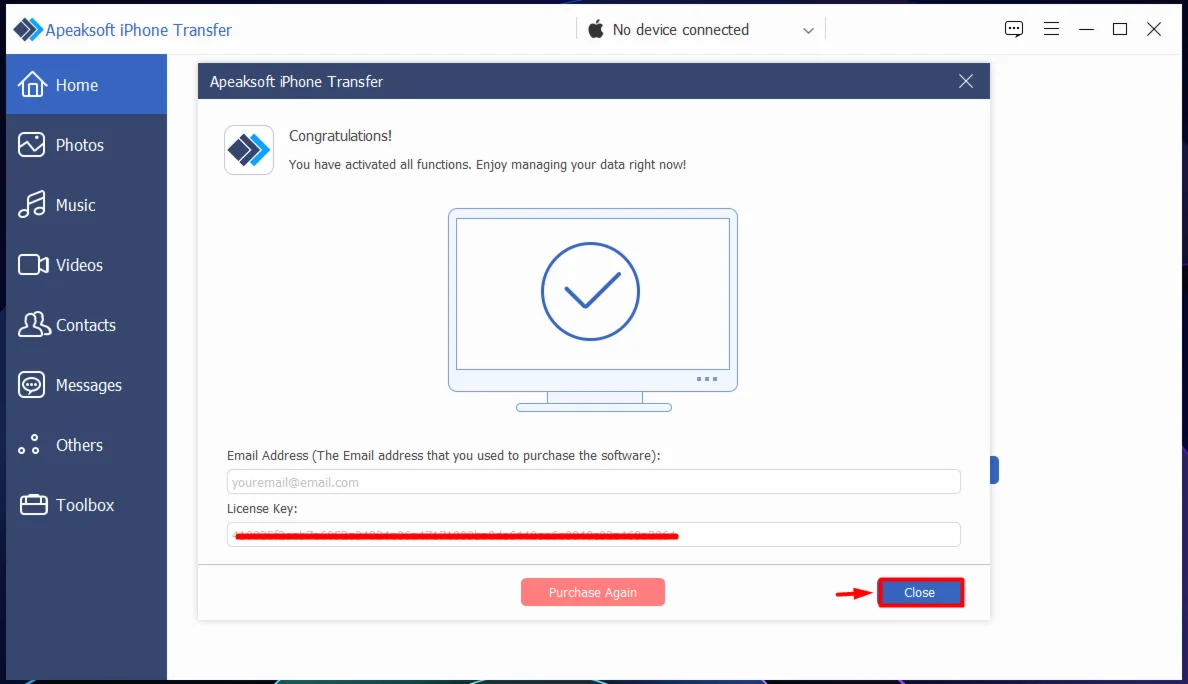Go to Music in sidebar

point(86,205)
